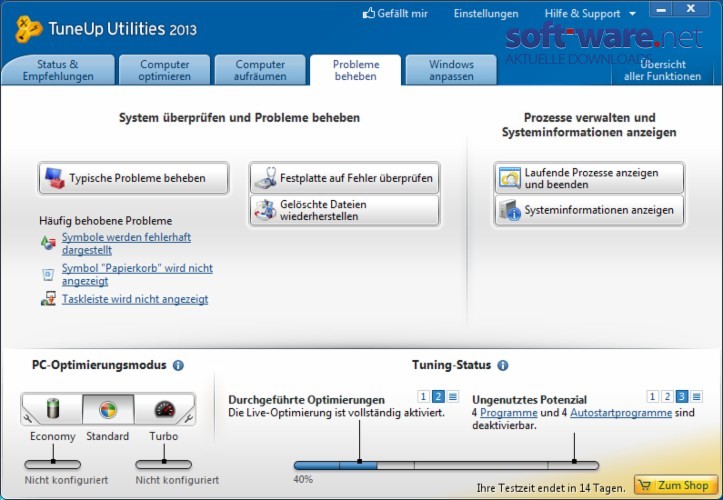Show page 3 of Ungenutztes Potenzial
Image resolution: width=723 pixels, height=500 pixels.
pos(682,396)
